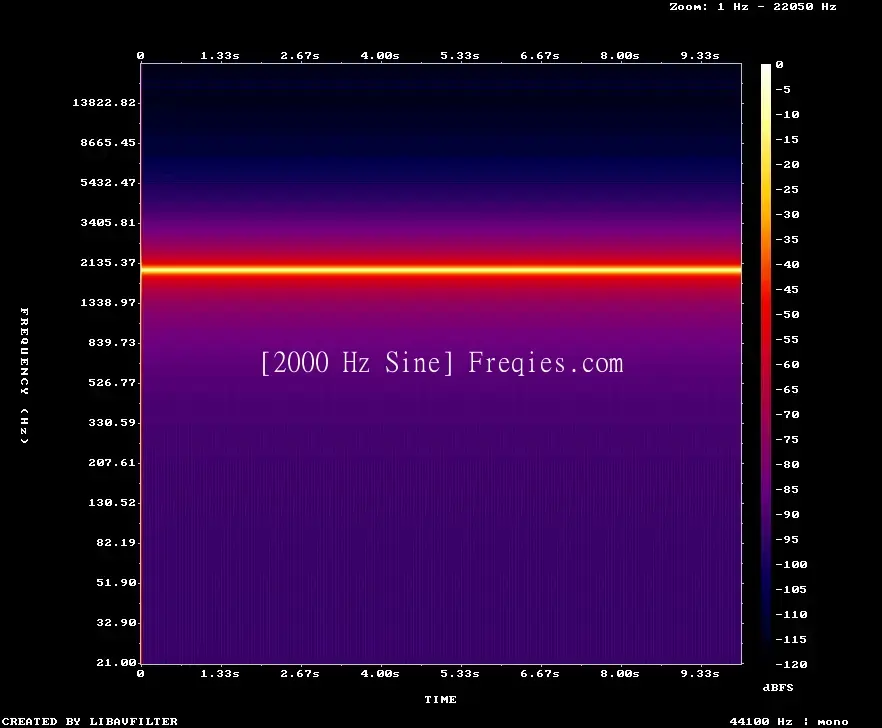
Task: Select the 4.00s label on upper time axis
Action: [x=380, y=56]
